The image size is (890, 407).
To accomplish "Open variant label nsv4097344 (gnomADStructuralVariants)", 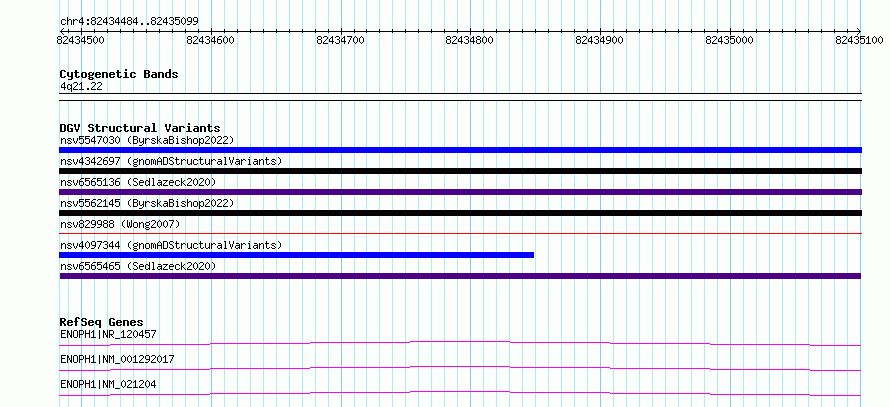I will [x=171, y=245].
